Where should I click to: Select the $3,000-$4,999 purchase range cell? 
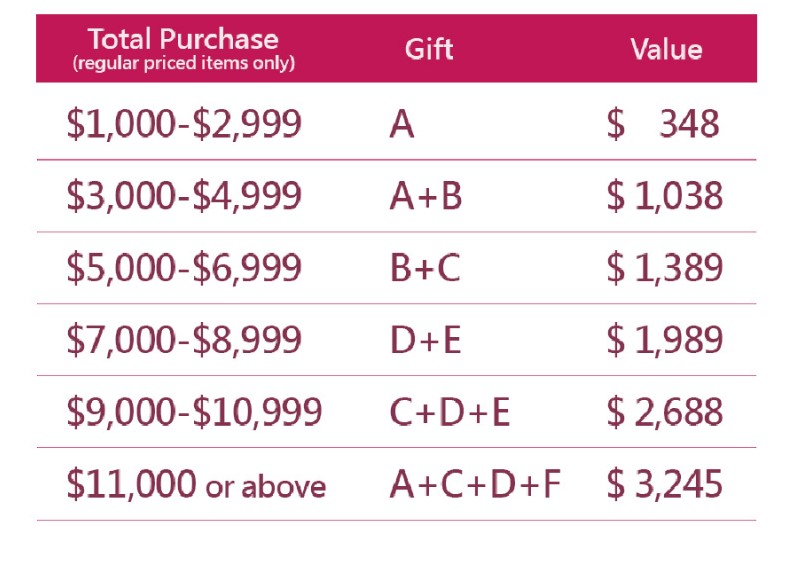(184, 196)
